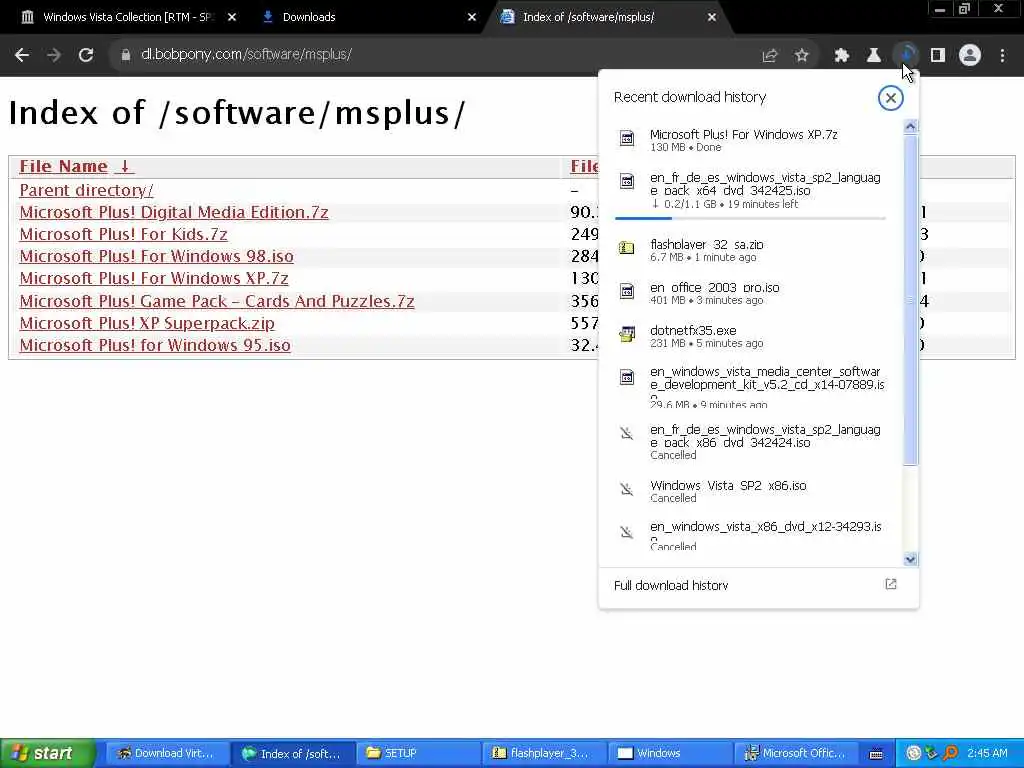This screenshot has height=768, width=1024.
Task: Click the scroll down arrow in download popup
Action: tap(910, 559)
